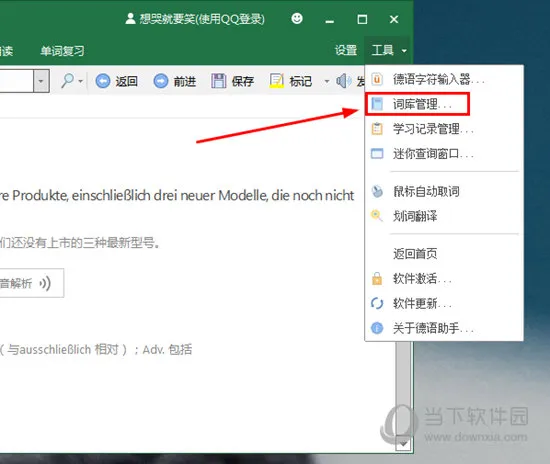
Task: Click the word 'Produkte' in the sentence
Action: 40,195
